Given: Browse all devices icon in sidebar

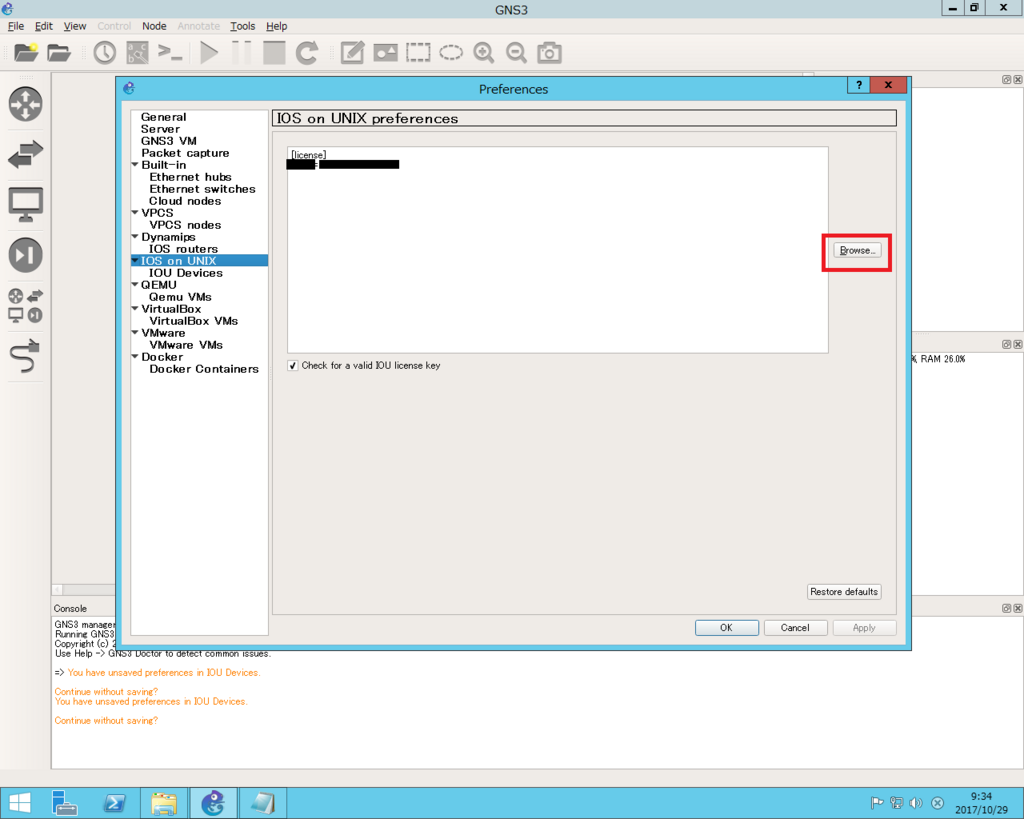Looking at the screenshot, I should pos(25,305).
